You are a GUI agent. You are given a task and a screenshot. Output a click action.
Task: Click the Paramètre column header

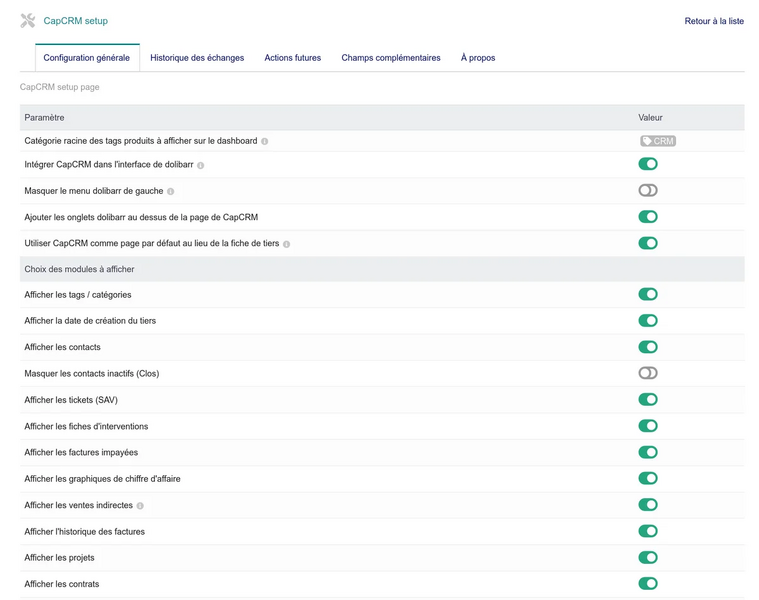pyautogui.click(x=44, y=118)
